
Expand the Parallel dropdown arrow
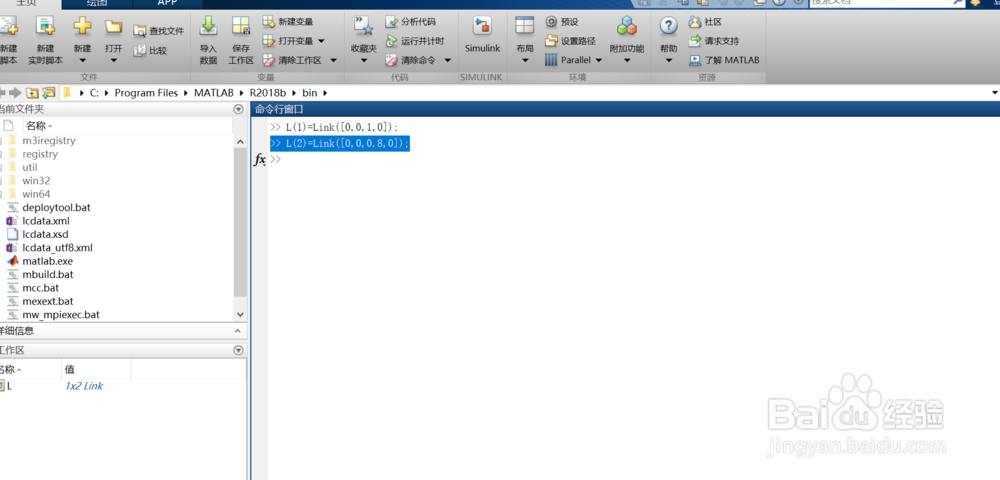coord(598,60)
